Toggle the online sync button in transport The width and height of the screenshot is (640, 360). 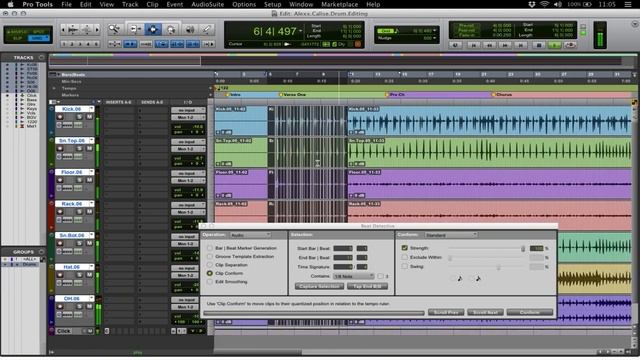click(x=456, y=45)
